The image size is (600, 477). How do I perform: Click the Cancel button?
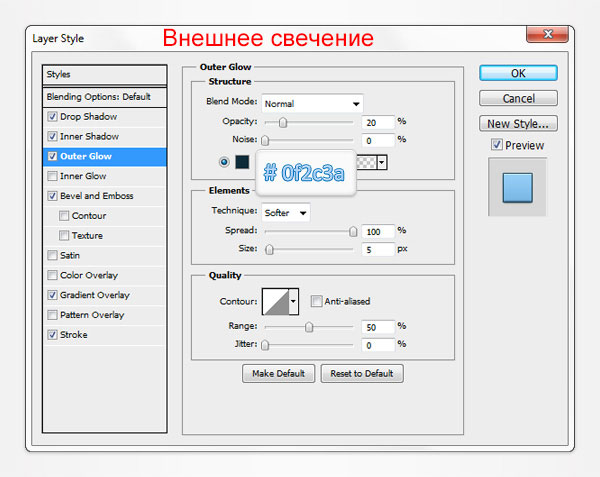click(518, 98)
